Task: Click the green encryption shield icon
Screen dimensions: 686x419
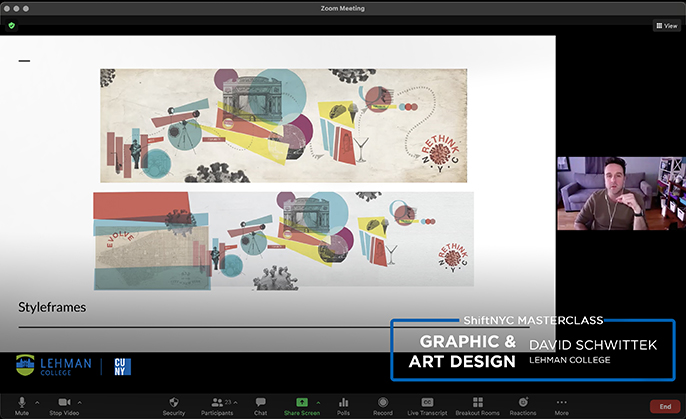Action: 12,26
